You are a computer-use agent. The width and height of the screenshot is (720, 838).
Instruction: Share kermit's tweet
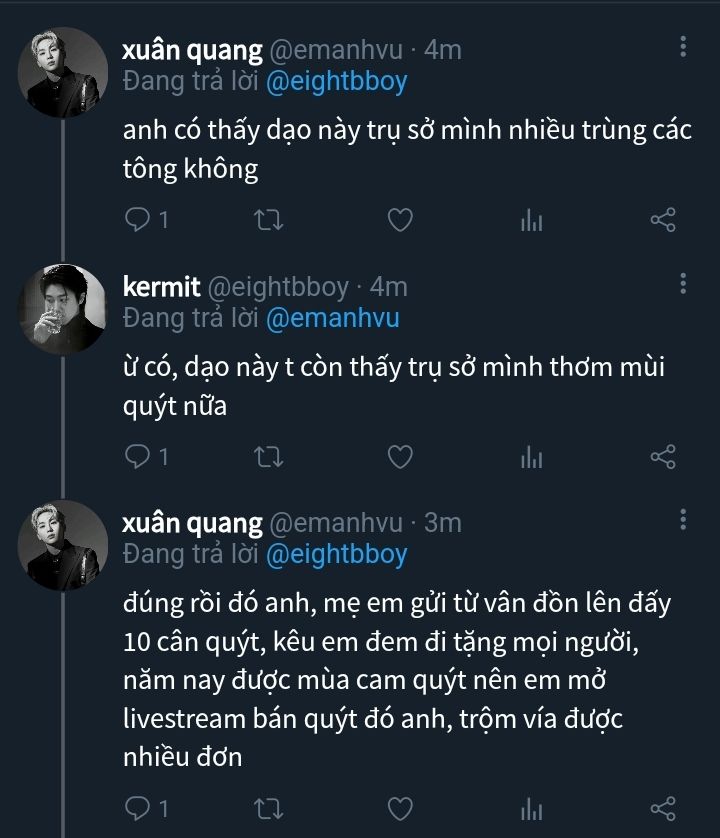click(x=663, y=457)
